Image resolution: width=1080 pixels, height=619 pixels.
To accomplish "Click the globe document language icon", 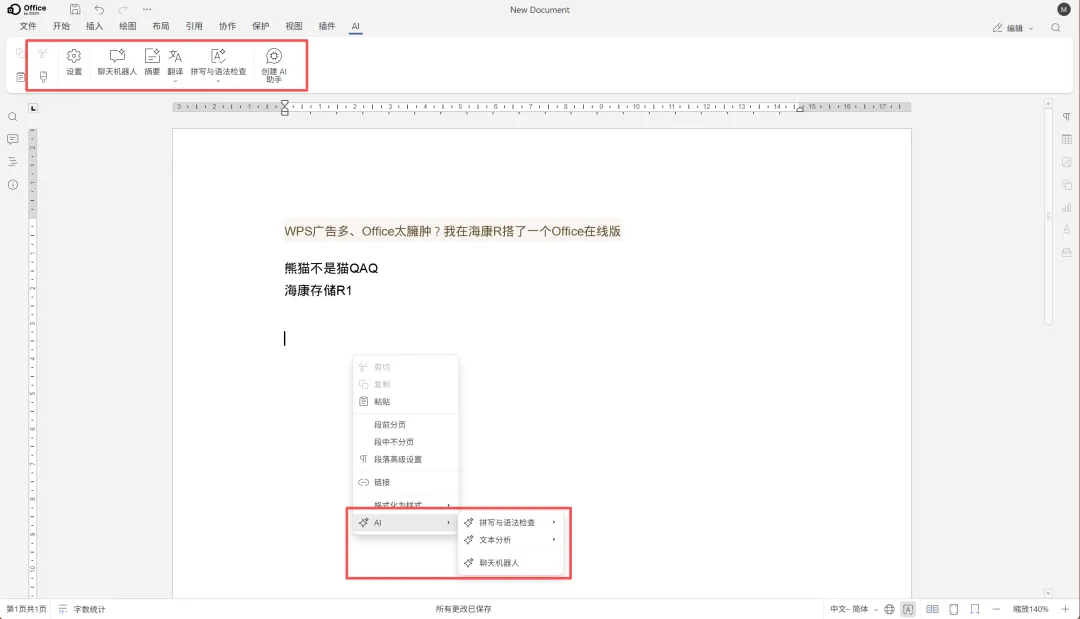I will (x=889, y=609).
